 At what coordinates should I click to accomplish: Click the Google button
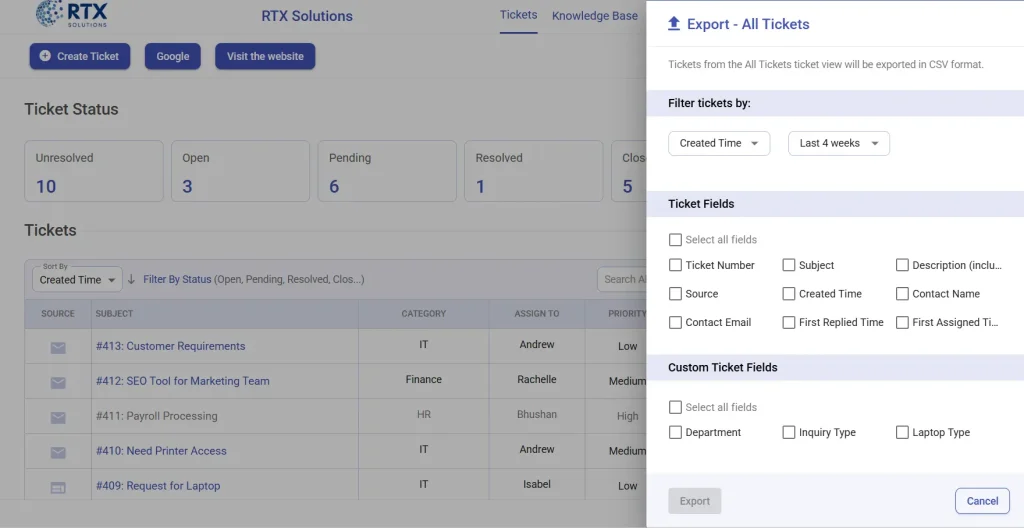pos(172,56)
